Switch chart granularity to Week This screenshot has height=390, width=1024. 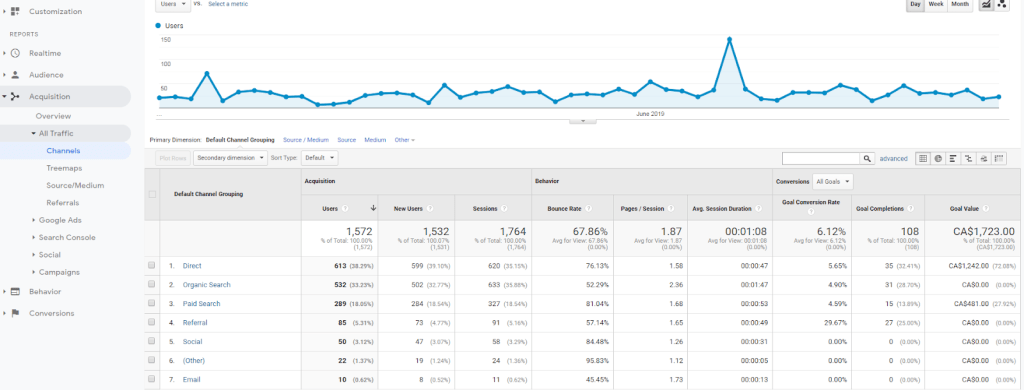[x=936, y=4]
